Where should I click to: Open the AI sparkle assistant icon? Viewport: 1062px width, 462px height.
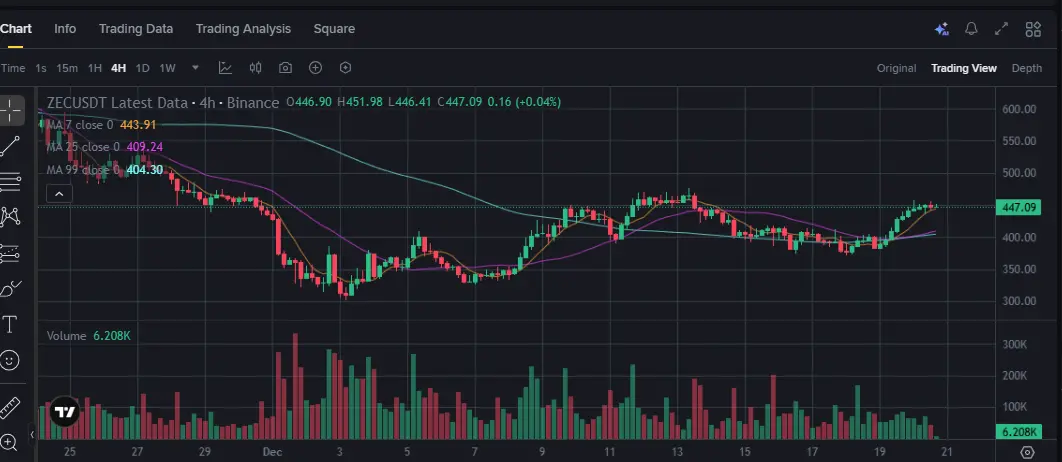pyautogui.click(x=941, y=29)
